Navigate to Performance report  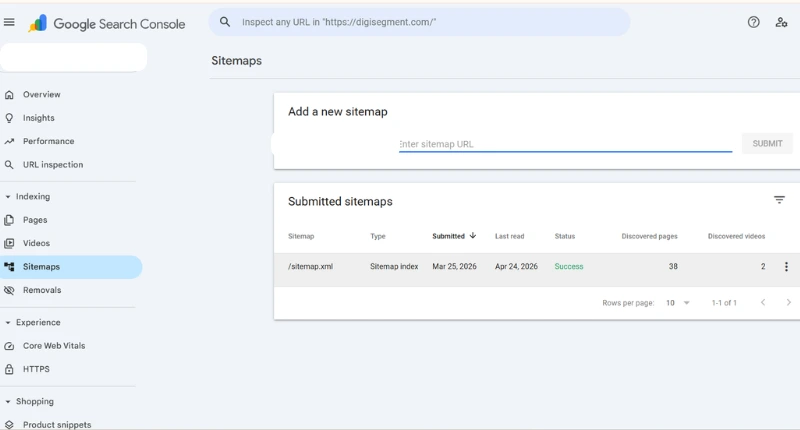pyautogui.click(x=48, y=141)
